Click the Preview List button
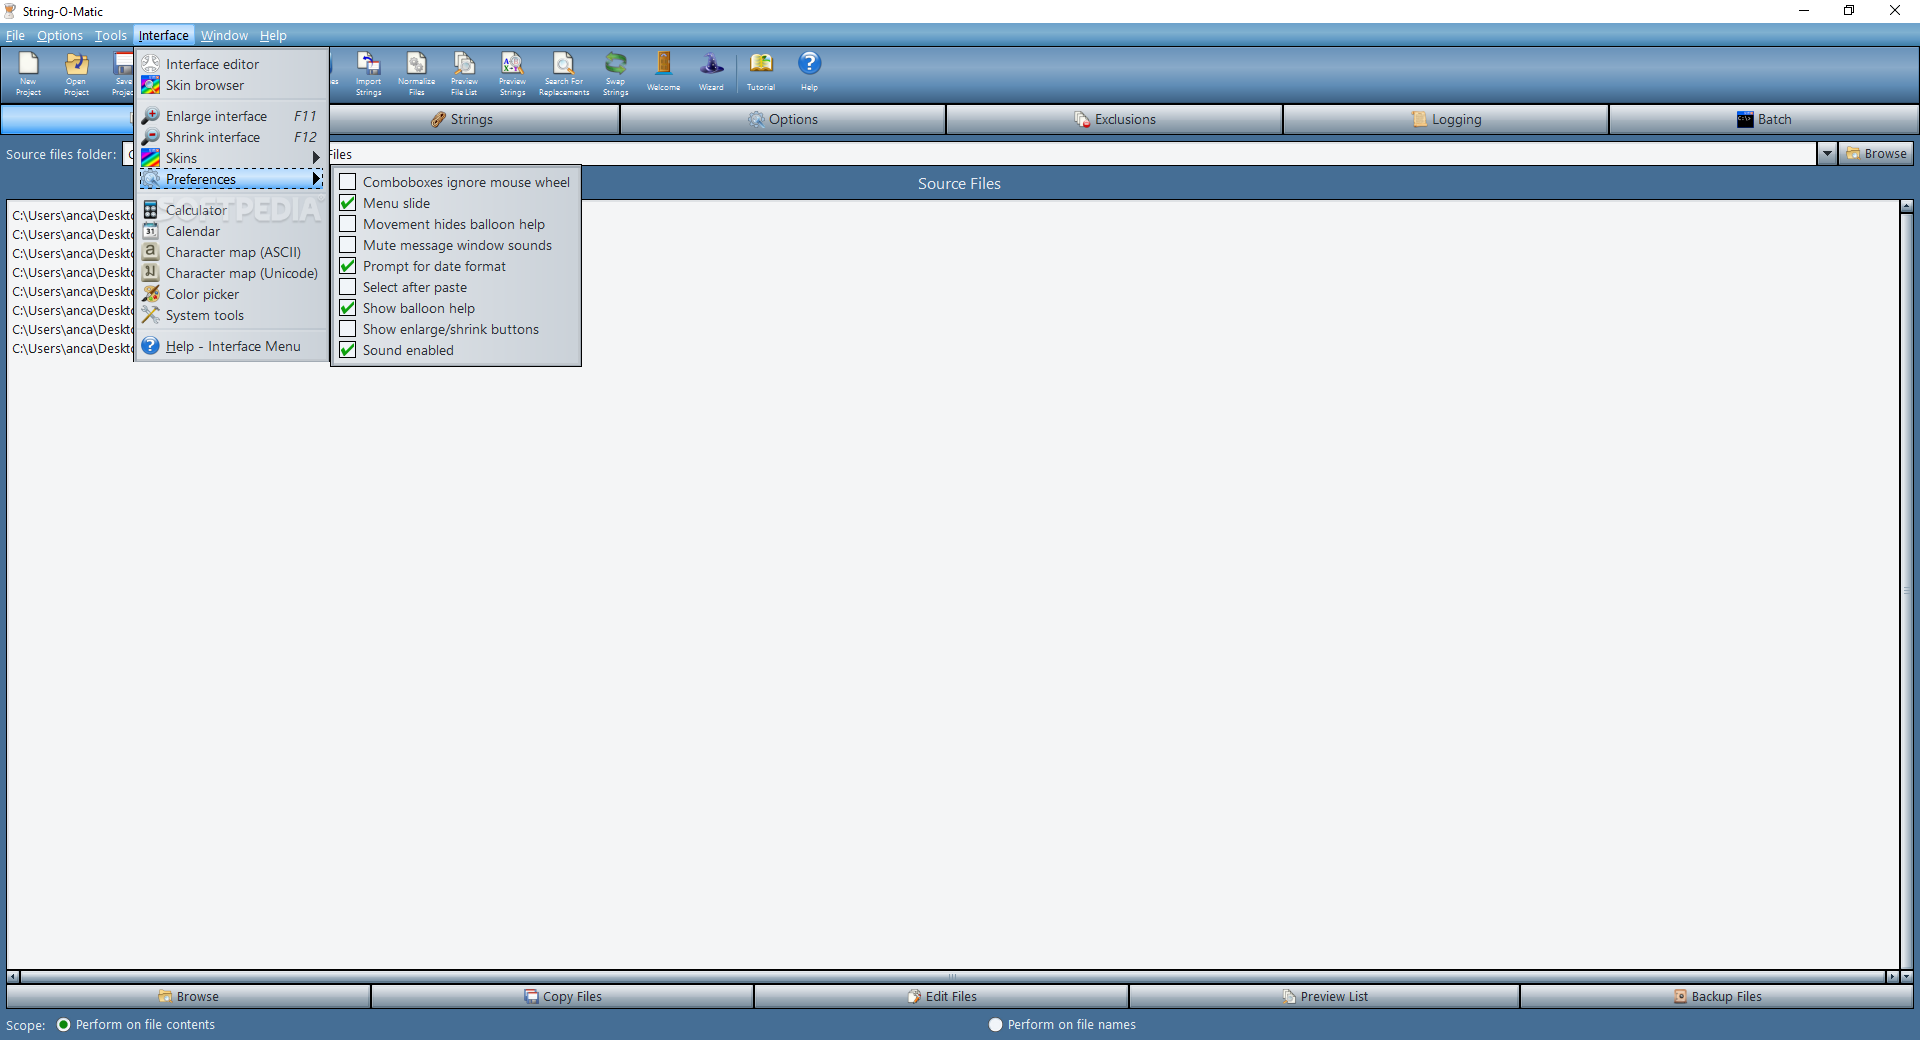This screenshot has width=1920, height=1040. [x=1325, y=996]
